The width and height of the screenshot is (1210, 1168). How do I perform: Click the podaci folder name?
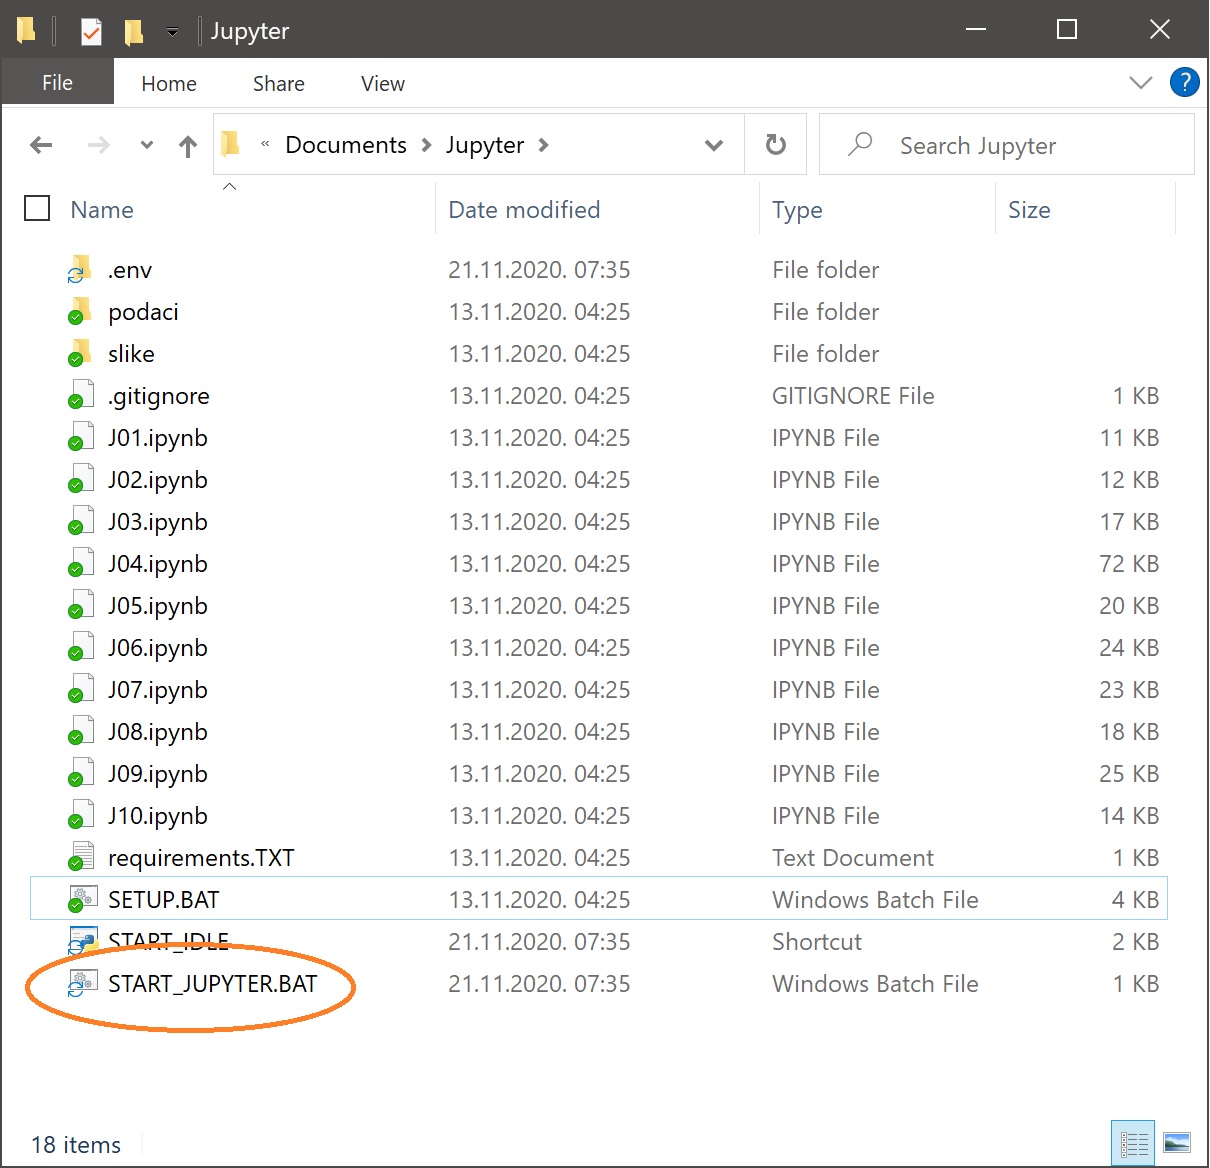pos(143,312)
